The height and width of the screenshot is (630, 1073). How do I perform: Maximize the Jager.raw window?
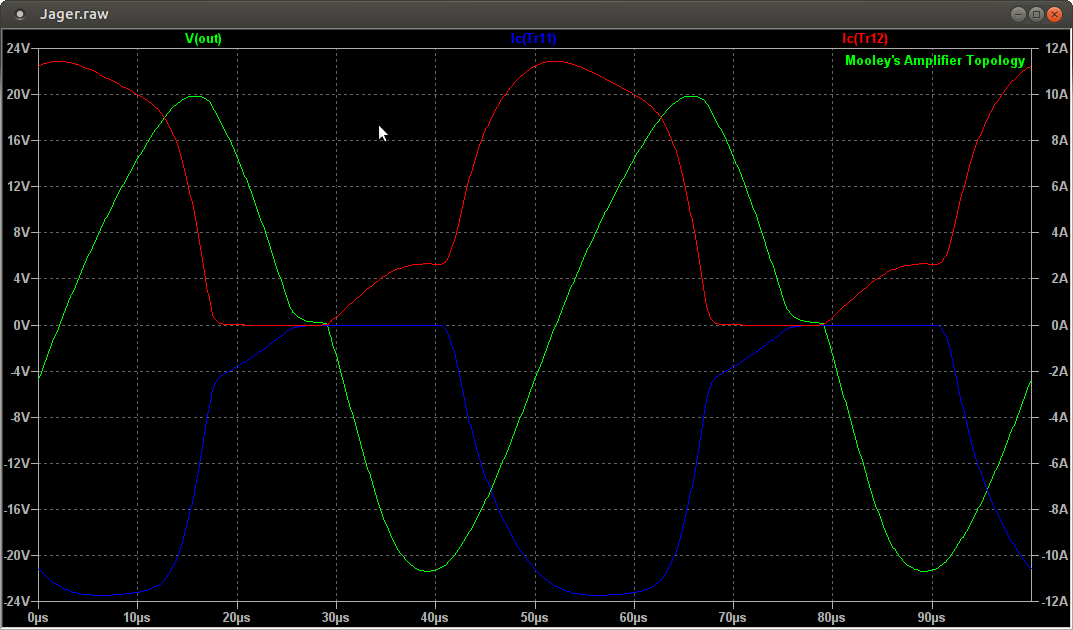click(1036, 14)
